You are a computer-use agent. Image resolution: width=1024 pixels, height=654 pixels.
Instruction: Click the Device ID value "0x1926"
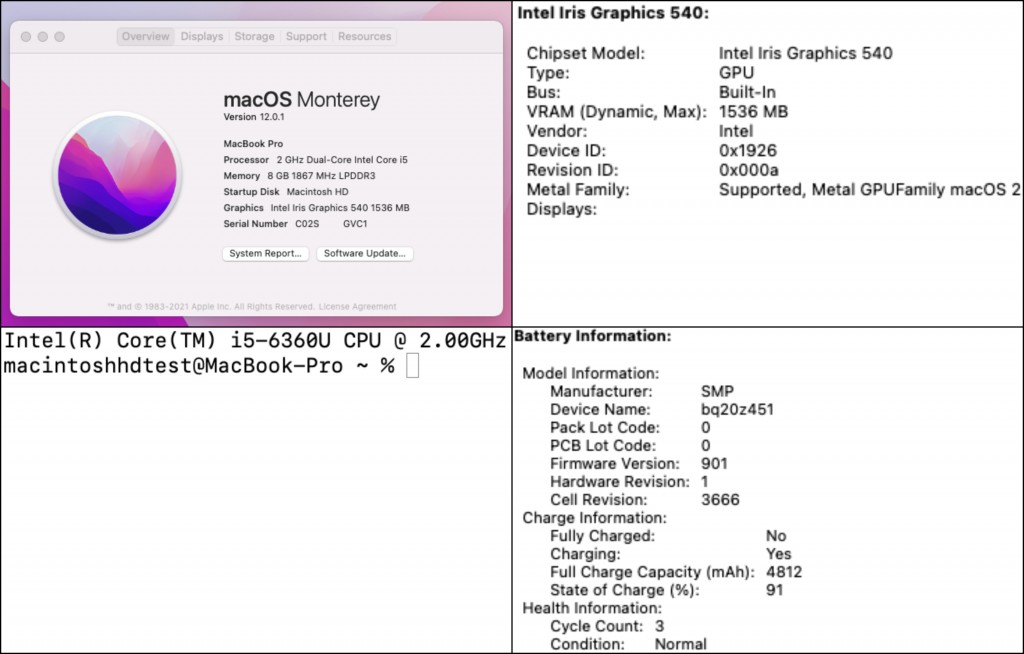click(748, 150)
